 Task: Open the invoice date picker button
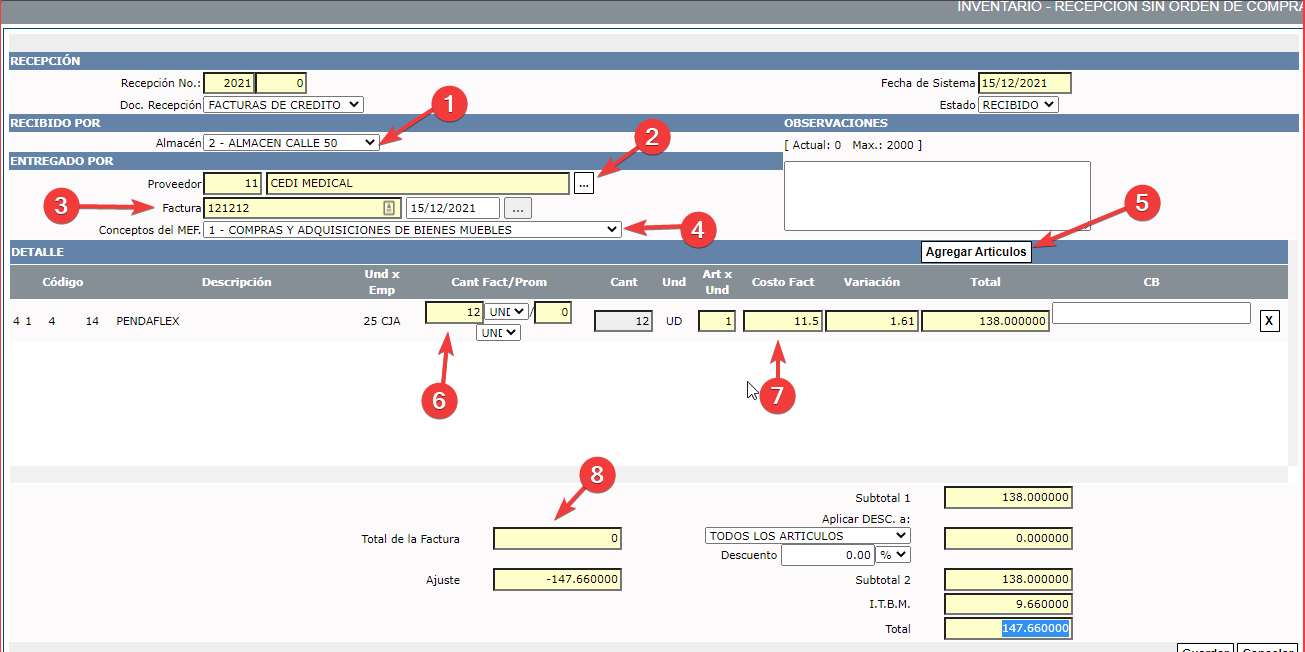tap(517, 208)
